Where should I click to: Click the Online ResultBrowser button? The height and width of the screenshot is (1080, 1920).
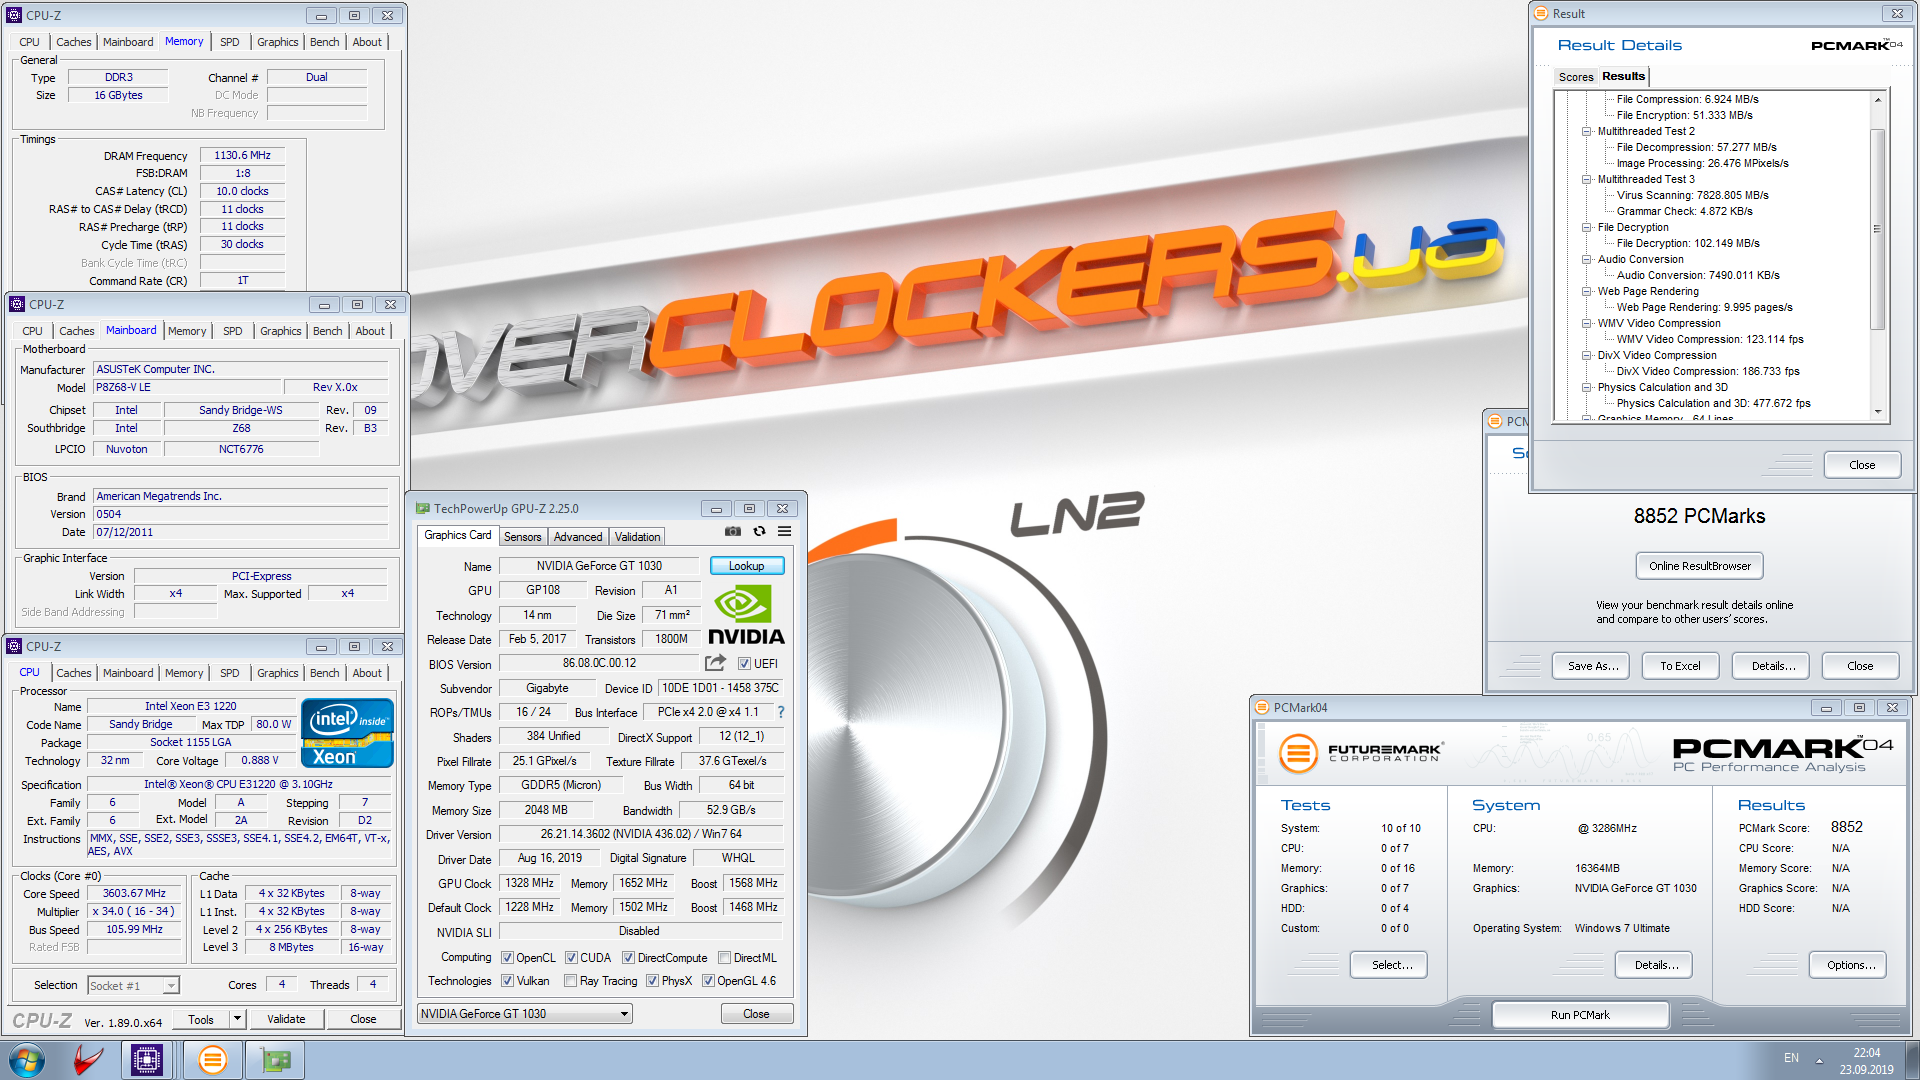(x=1699, y=566)
